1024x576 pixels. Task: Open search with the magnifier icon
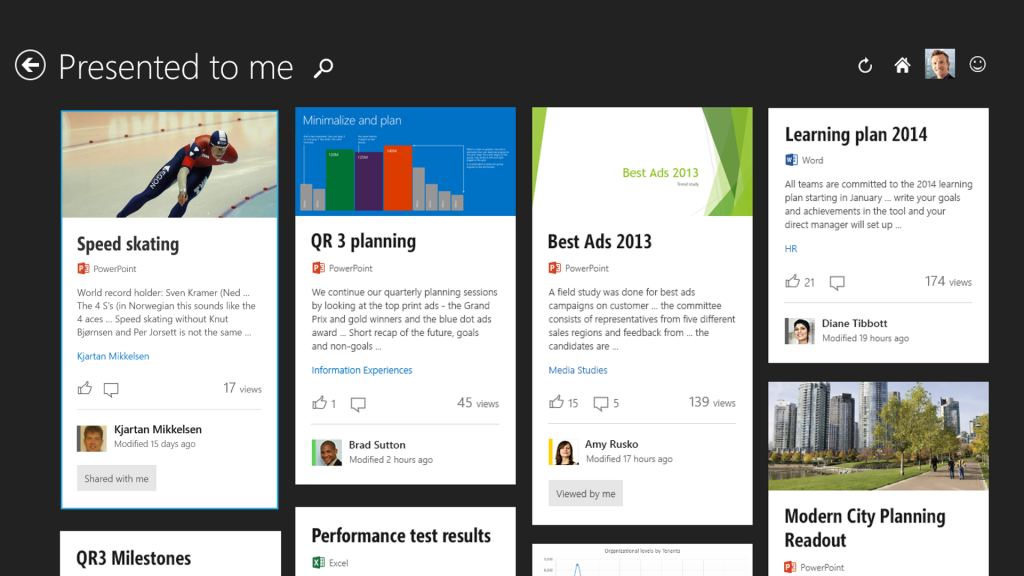[323, 68]
